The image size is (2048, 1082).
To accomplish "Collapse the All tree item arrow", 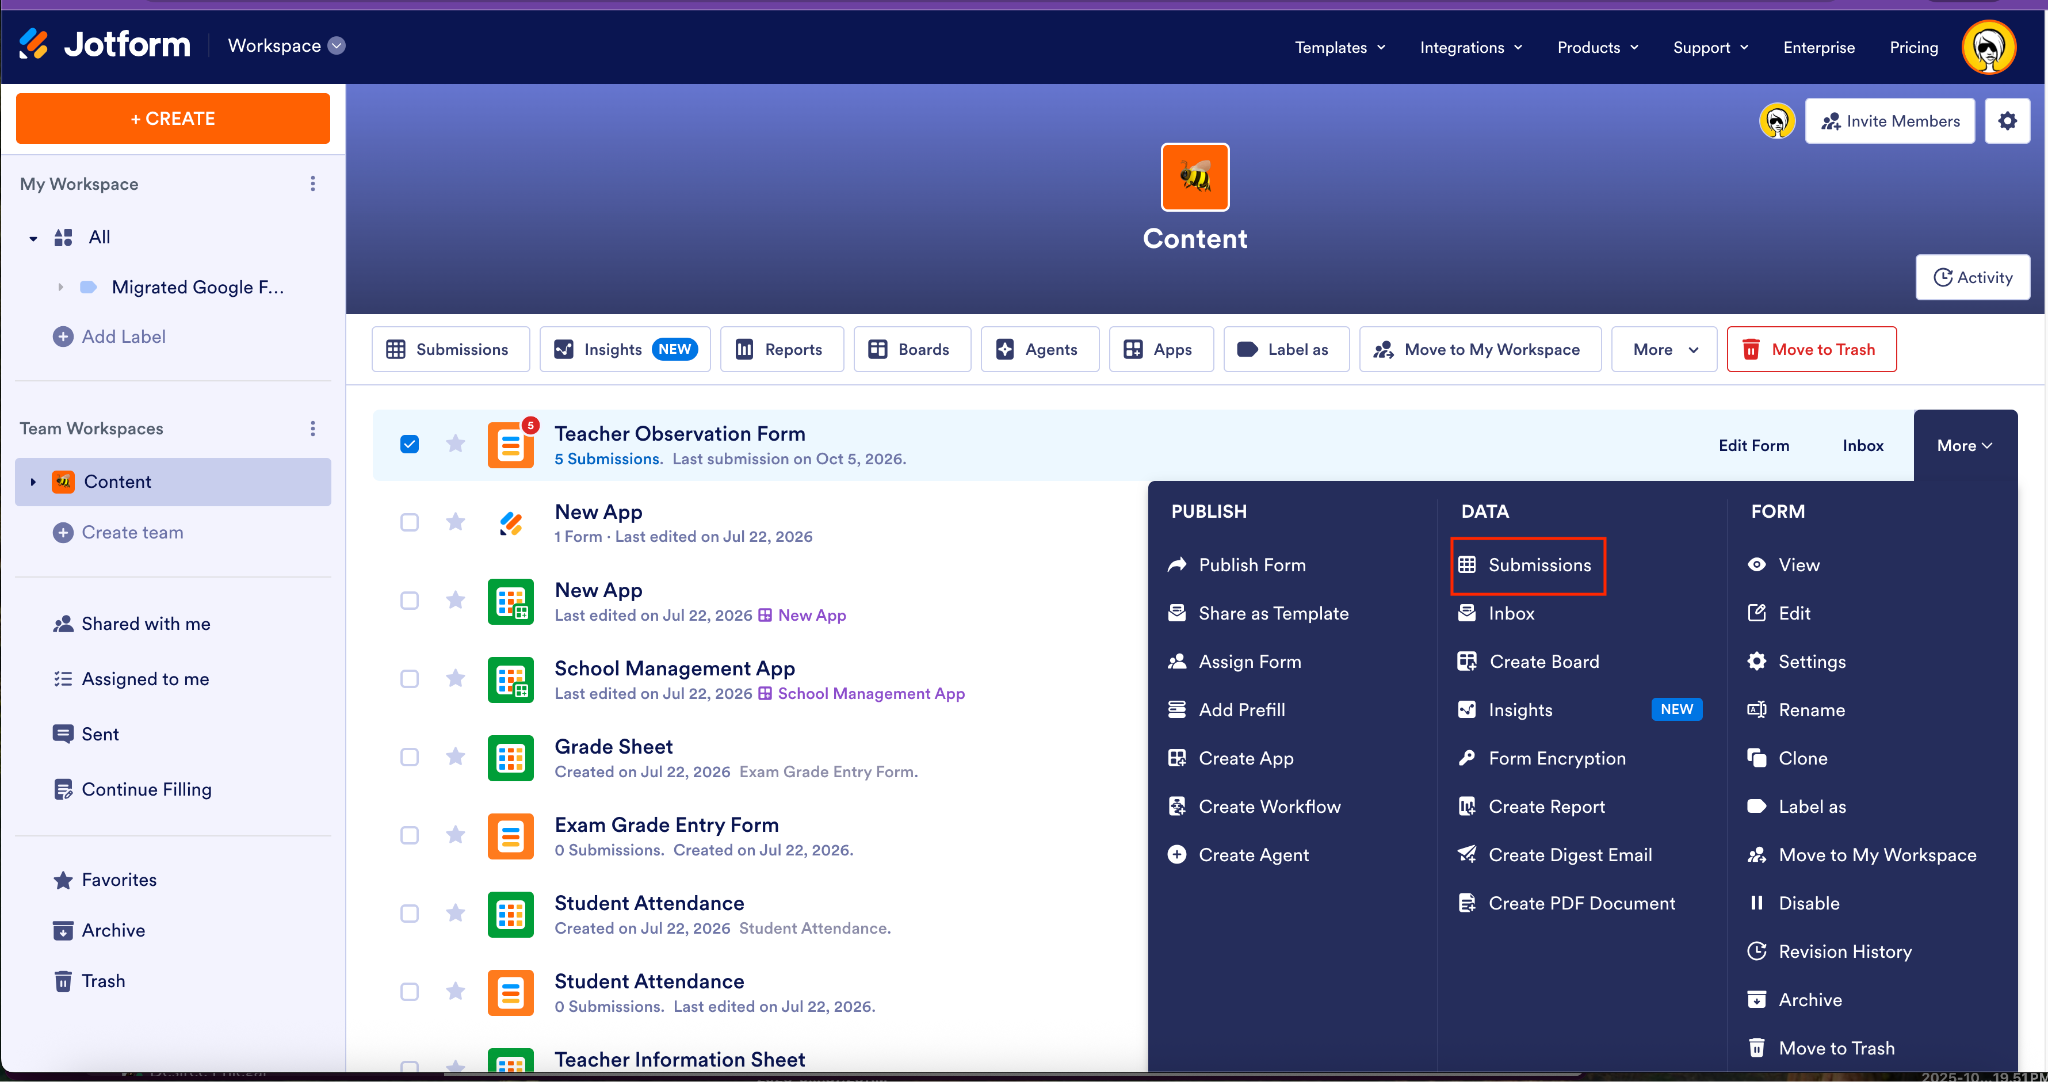I will [33, 238].
